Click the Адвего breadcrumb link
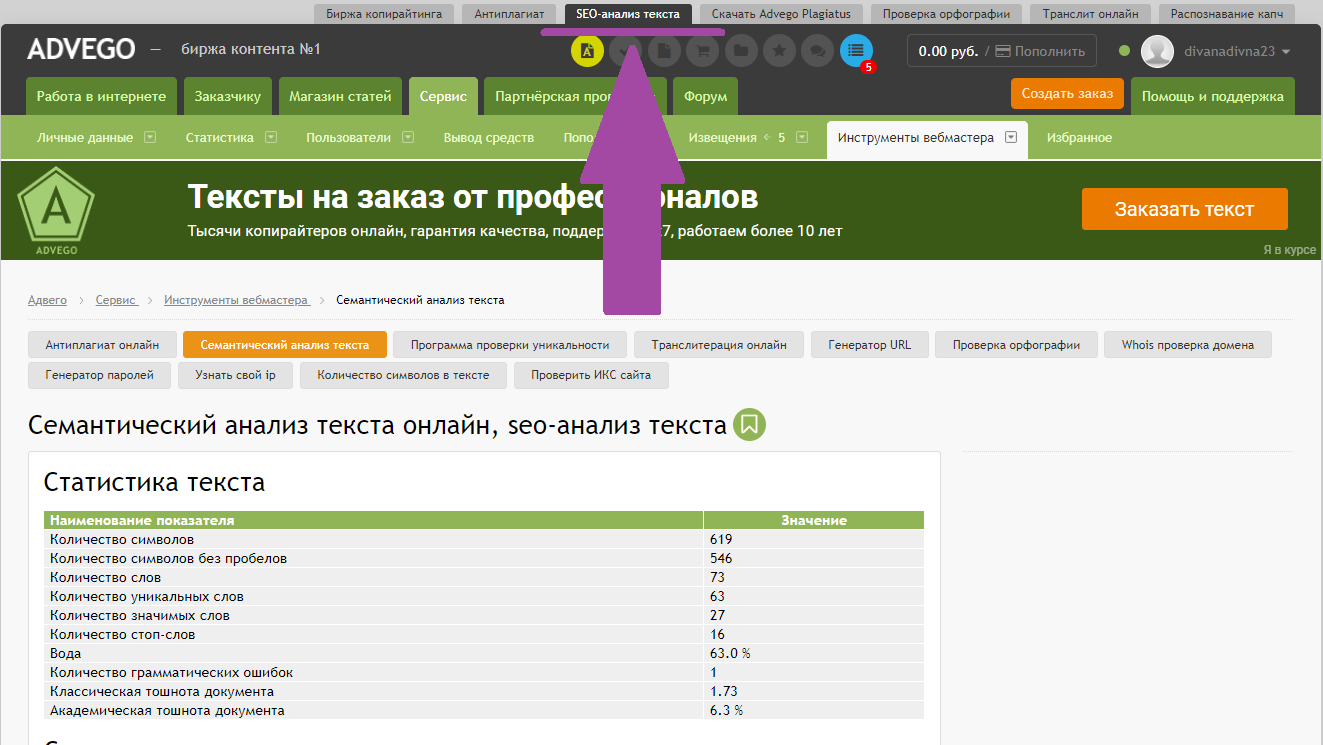 click(47, 300)
